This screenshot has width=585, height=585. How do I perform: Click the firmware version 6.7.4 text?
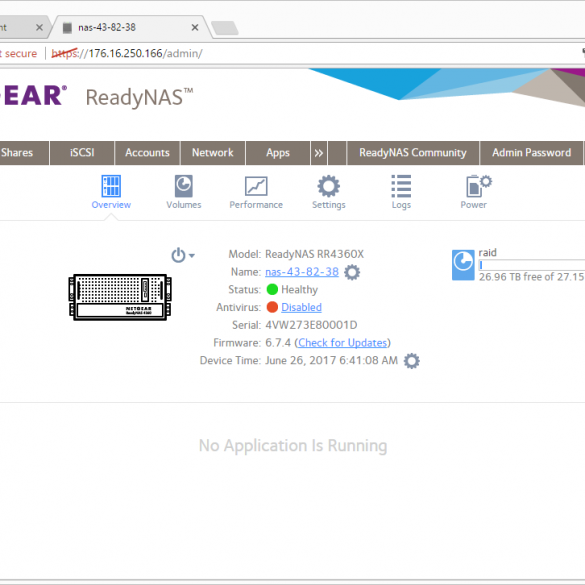click(x=278, y=342)
